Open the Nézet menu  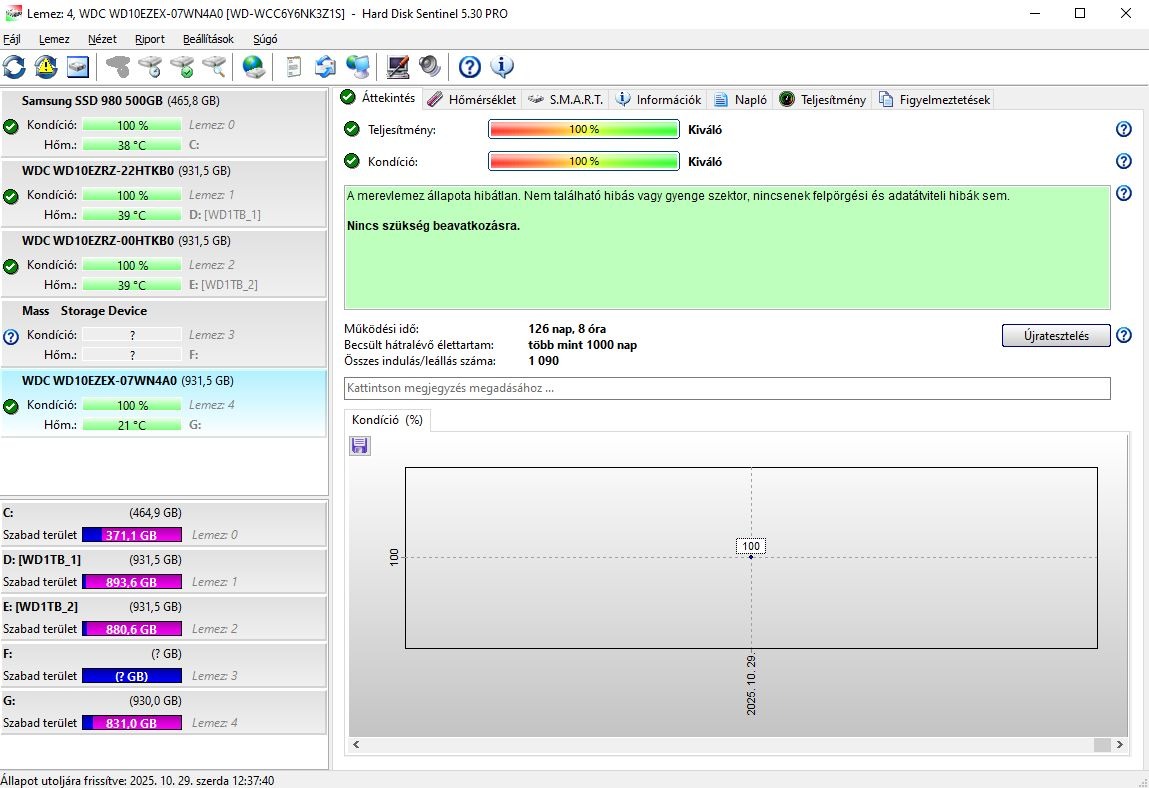pos(102,39)
